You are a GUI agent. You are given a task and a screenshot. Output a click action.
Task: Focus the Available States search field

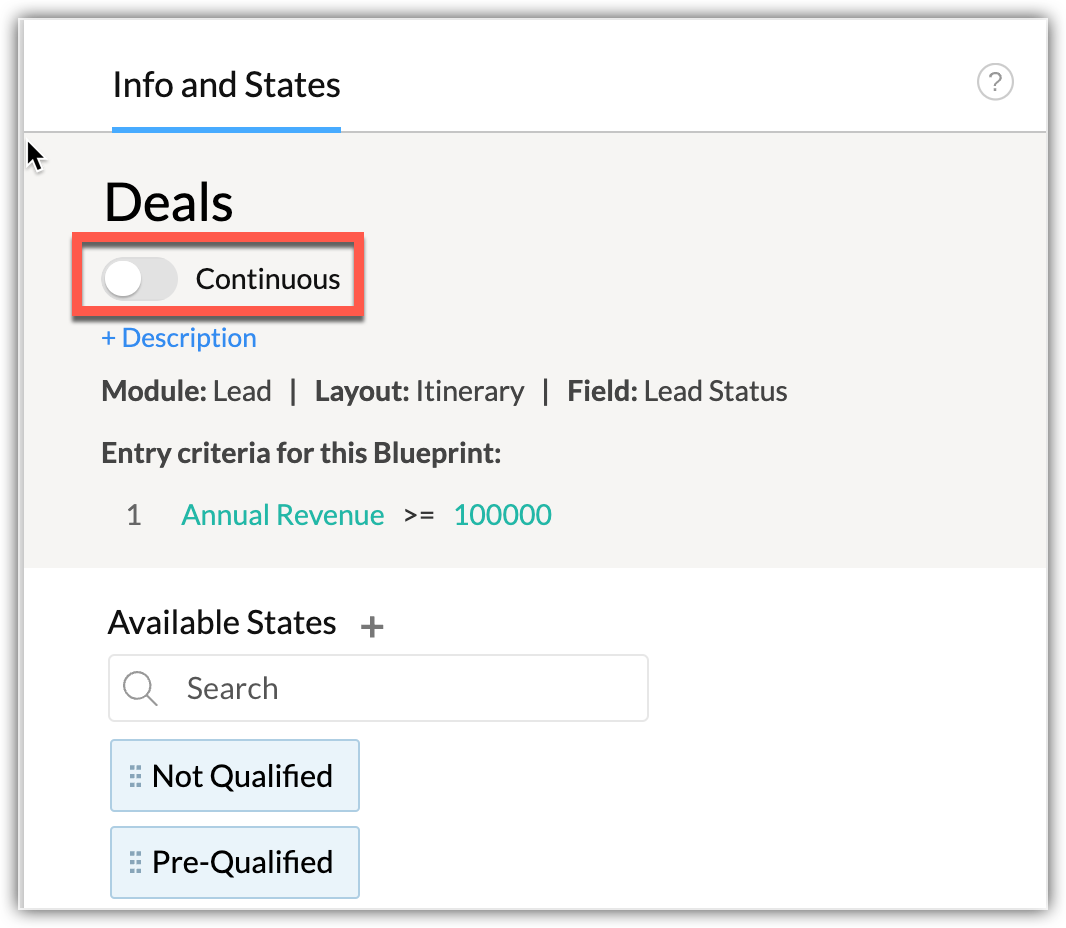(x=400, y=688)
